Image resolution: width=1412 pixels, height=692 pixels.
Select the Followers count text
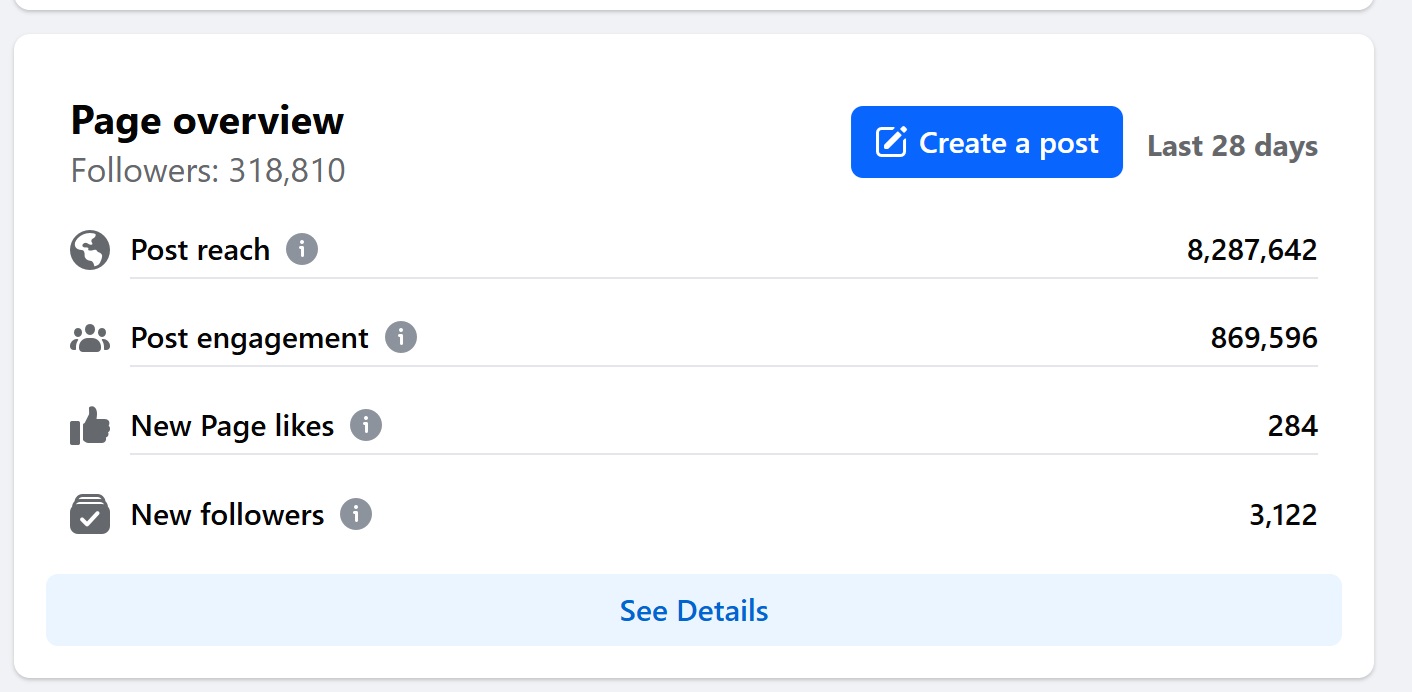(x=207, y=170)
